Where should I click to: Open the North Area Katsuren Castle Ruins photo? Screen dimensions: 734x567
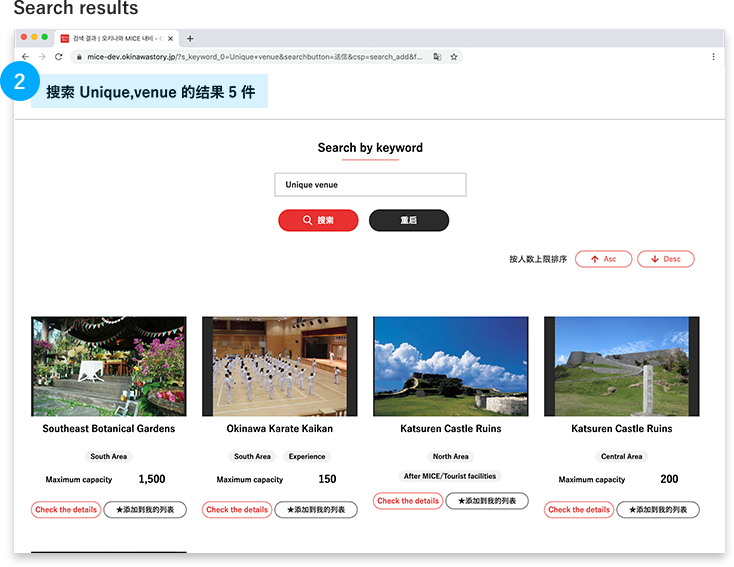pos(451,366)
